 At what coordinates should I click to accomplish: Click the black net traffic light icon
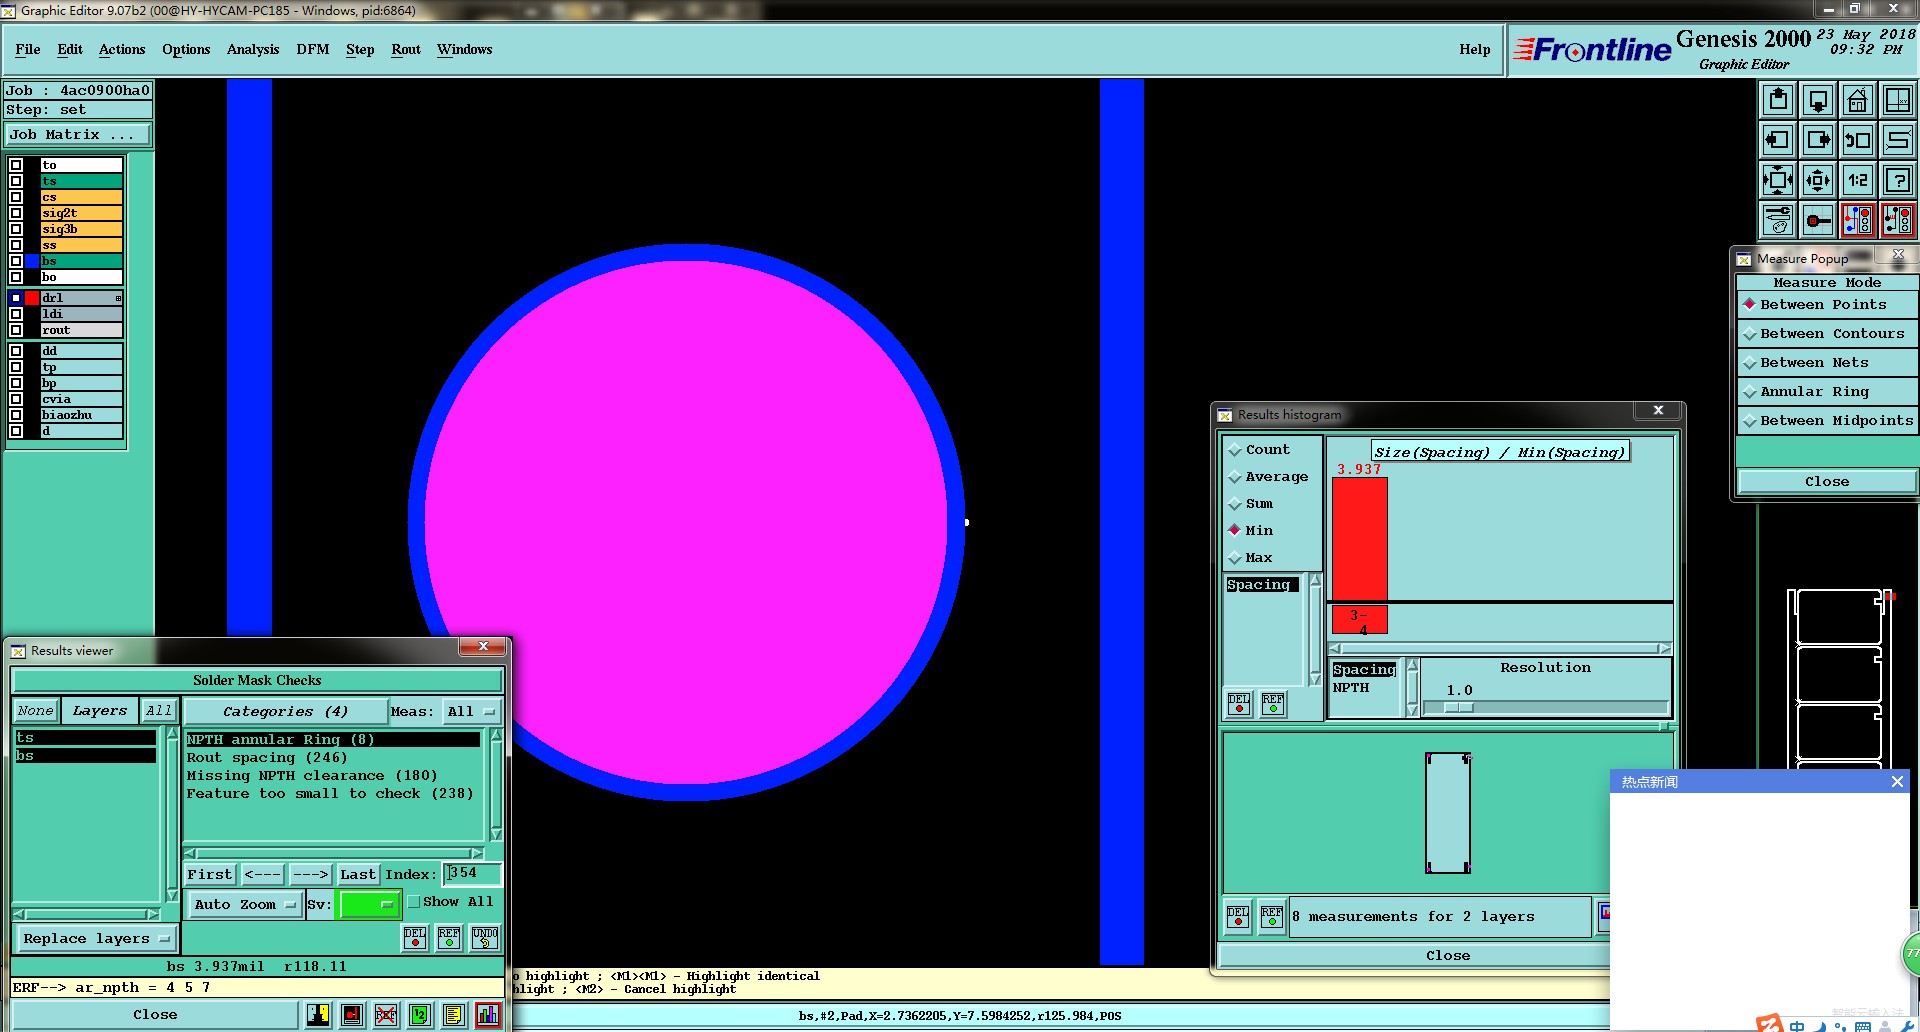point(1897,220)
